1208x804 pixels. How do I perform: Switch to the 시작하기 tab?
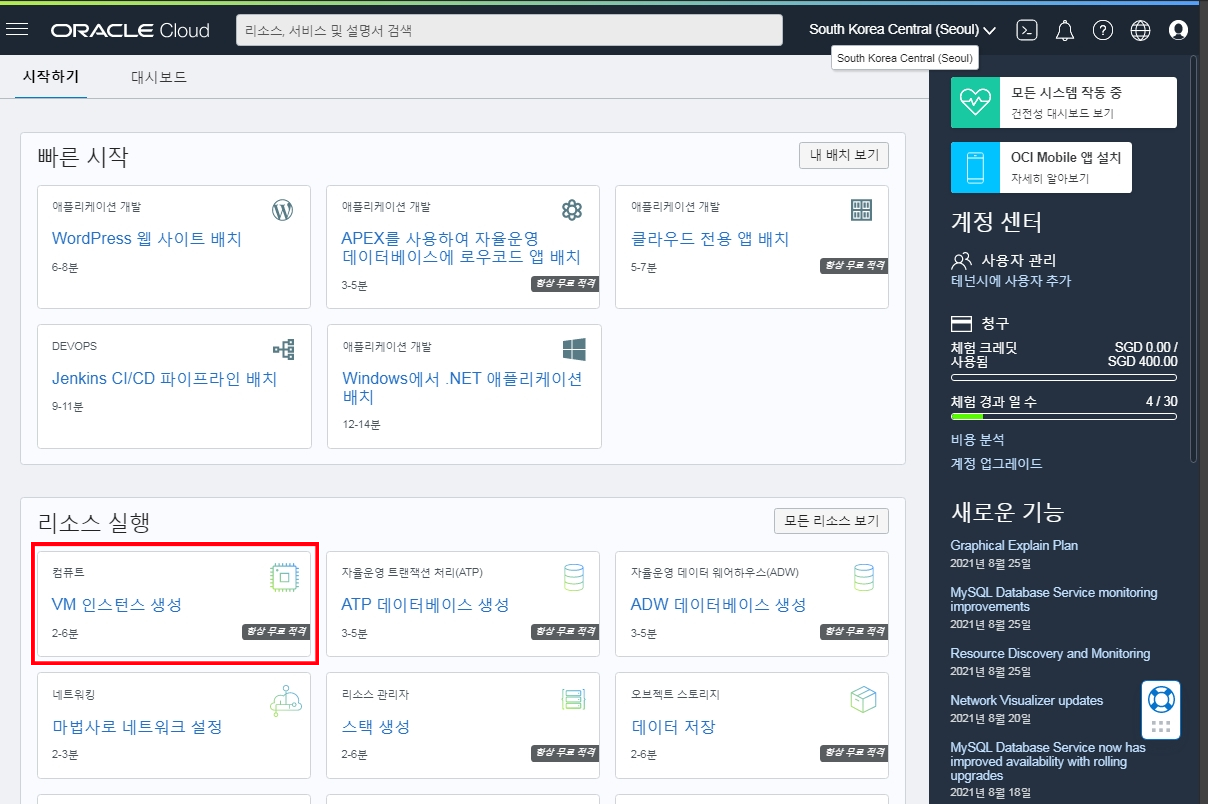click(51, 77)
